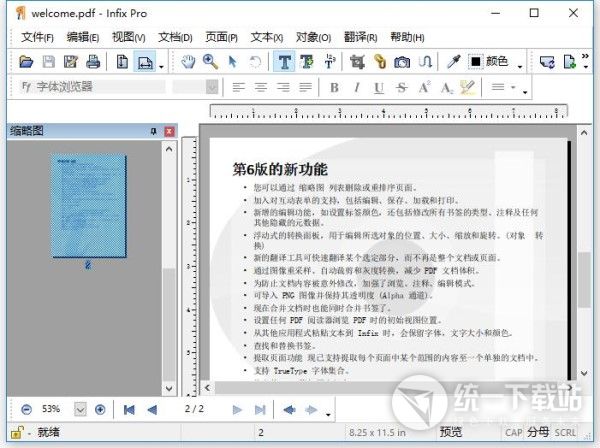Toggle underline text formatting
Screen dimensions: 600x448
click(379, 87)
